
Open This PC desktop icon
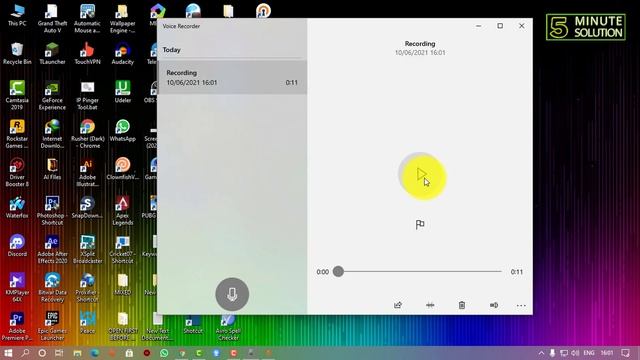pyautogui.click(x=17, y=16)
